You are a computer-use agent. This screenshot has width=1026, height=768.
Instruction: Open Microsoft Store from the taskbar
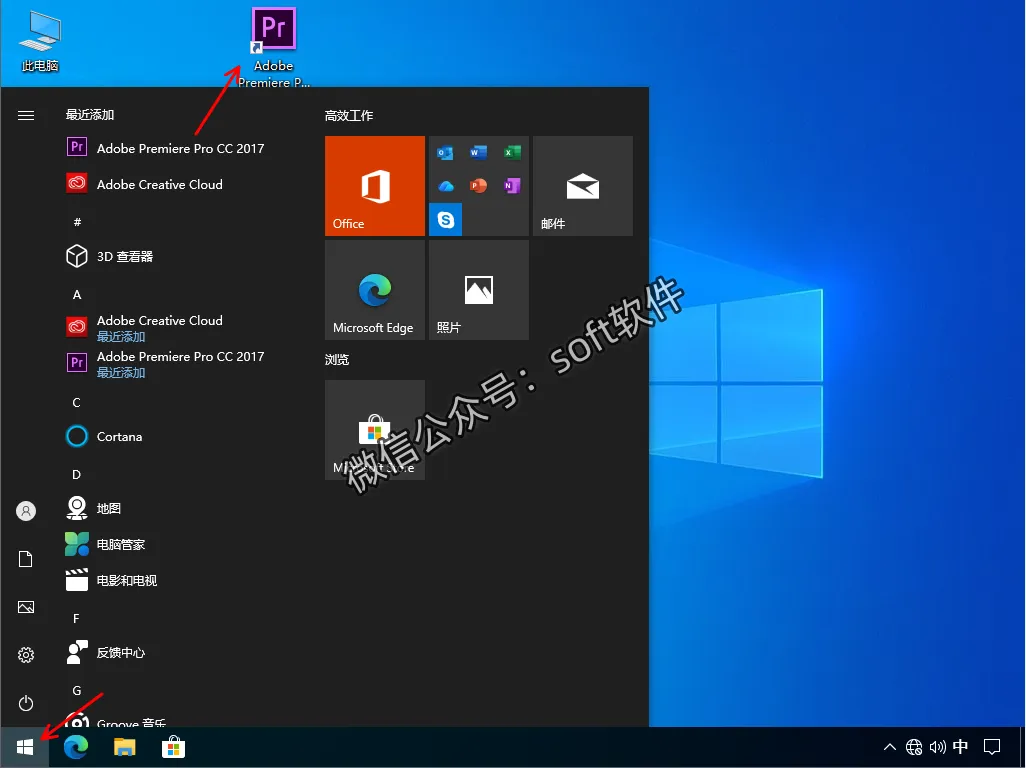click(173, 747)
